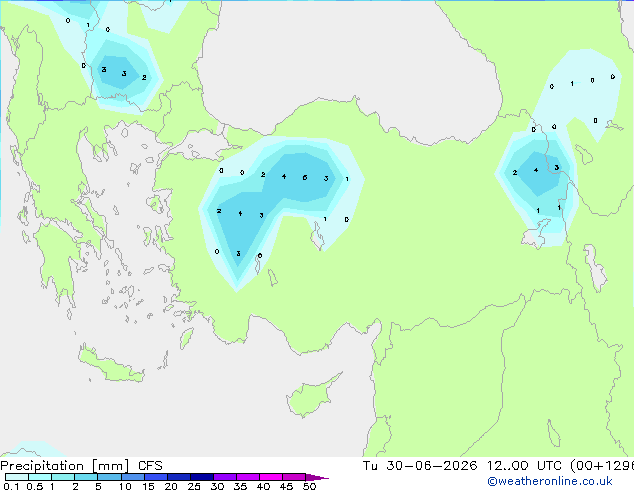The image size is (634, 490).
Task: Select the legend swatch for 20–25 mm
Action: [x=178, y=477]
